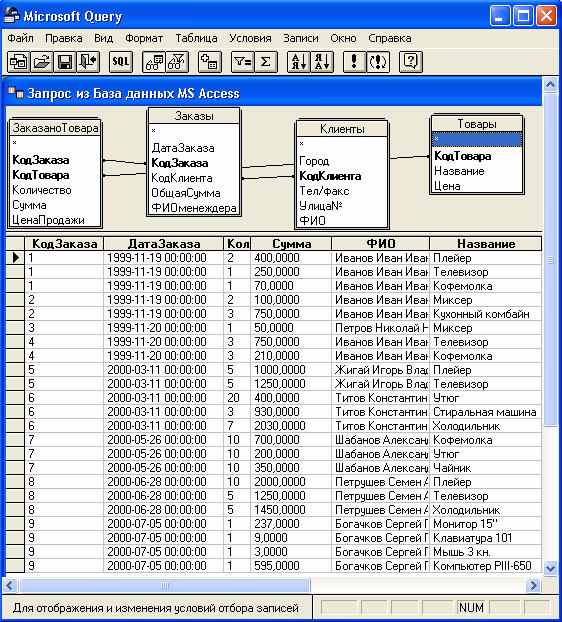
Task: Click the Заказы table title
Action: (x=194, y=116)
